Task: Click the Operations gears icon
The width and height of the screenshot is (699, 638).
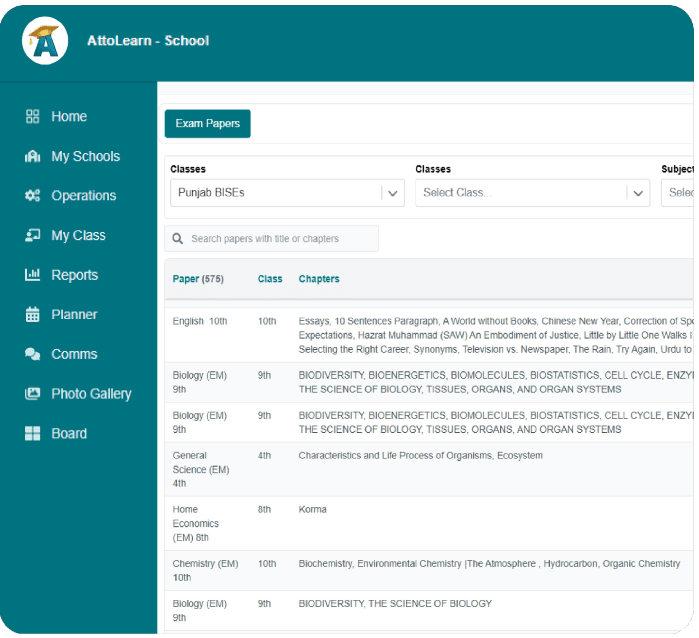Action: 32,196
